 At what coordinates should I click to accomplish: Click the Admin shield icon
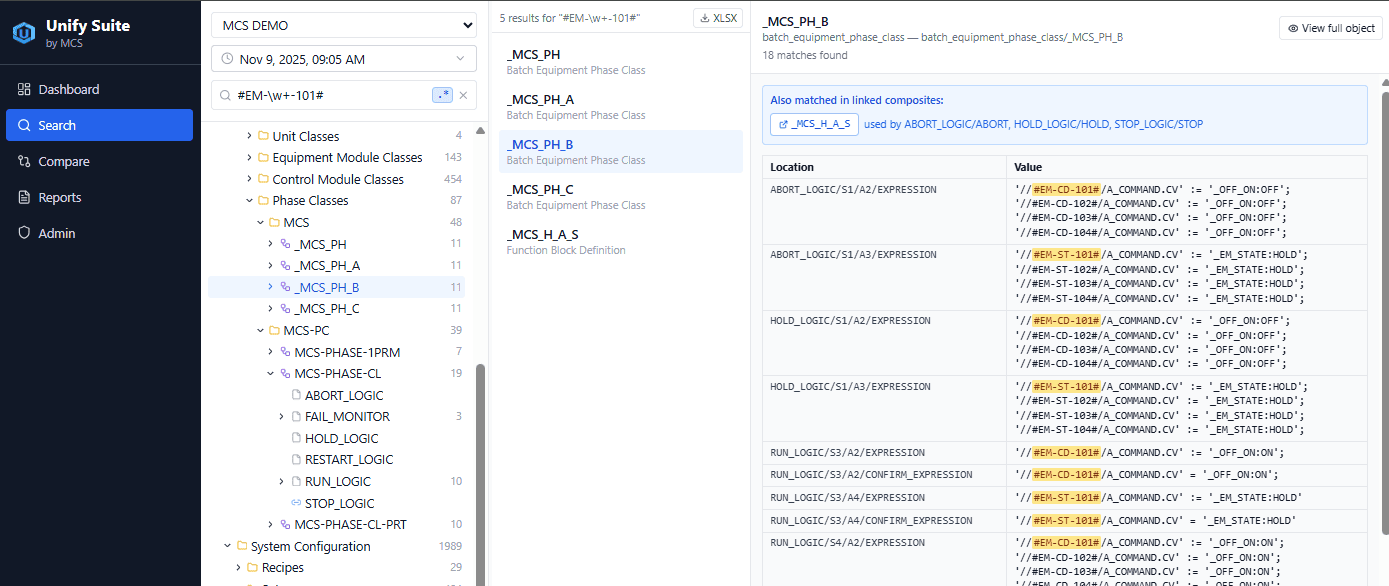[x=24, y=233]
